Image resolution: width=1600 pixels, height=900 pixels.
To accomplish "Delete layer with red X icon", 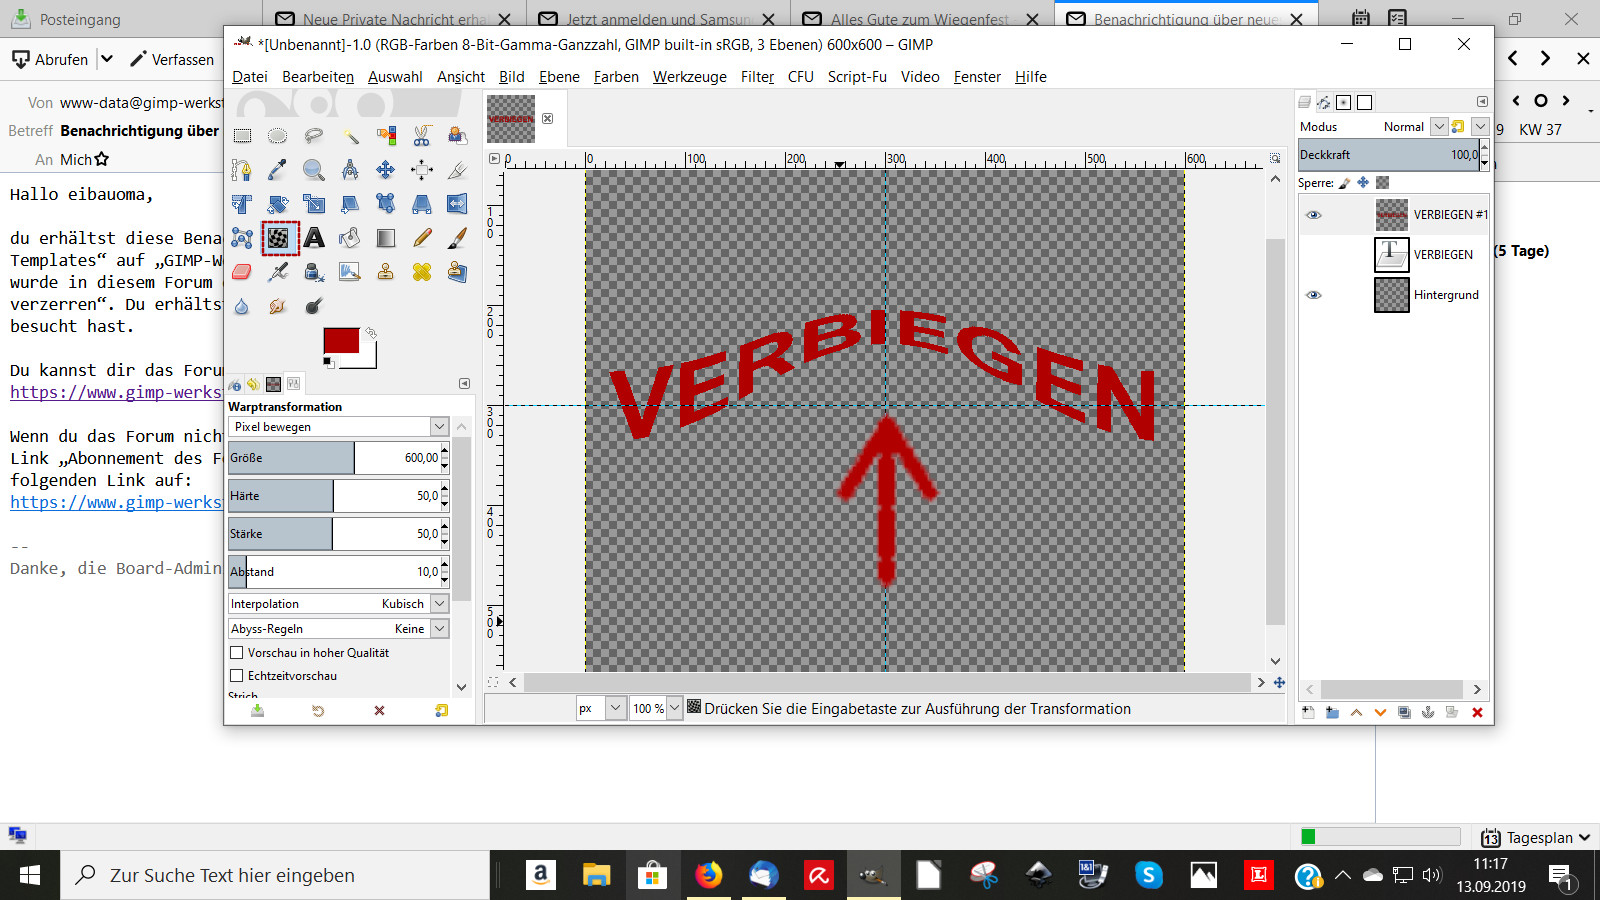I will click(x=1477, y=712).
